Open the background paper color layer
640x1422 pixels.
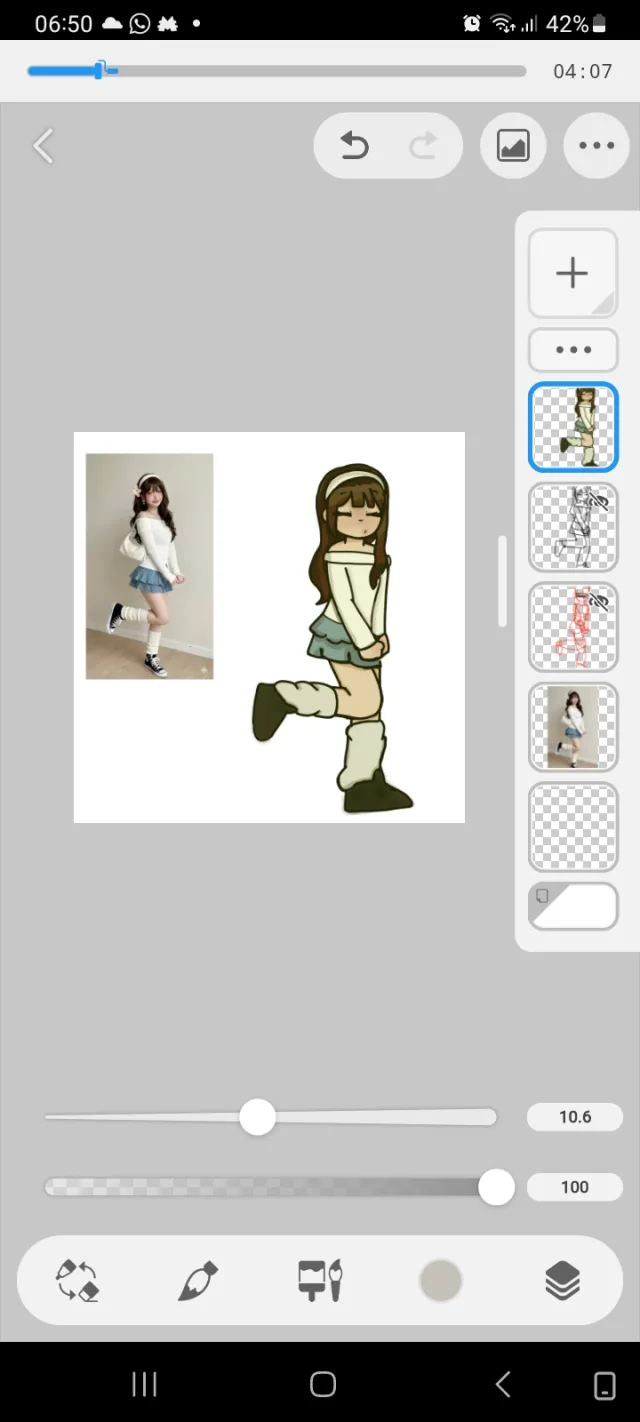(573, 906)
